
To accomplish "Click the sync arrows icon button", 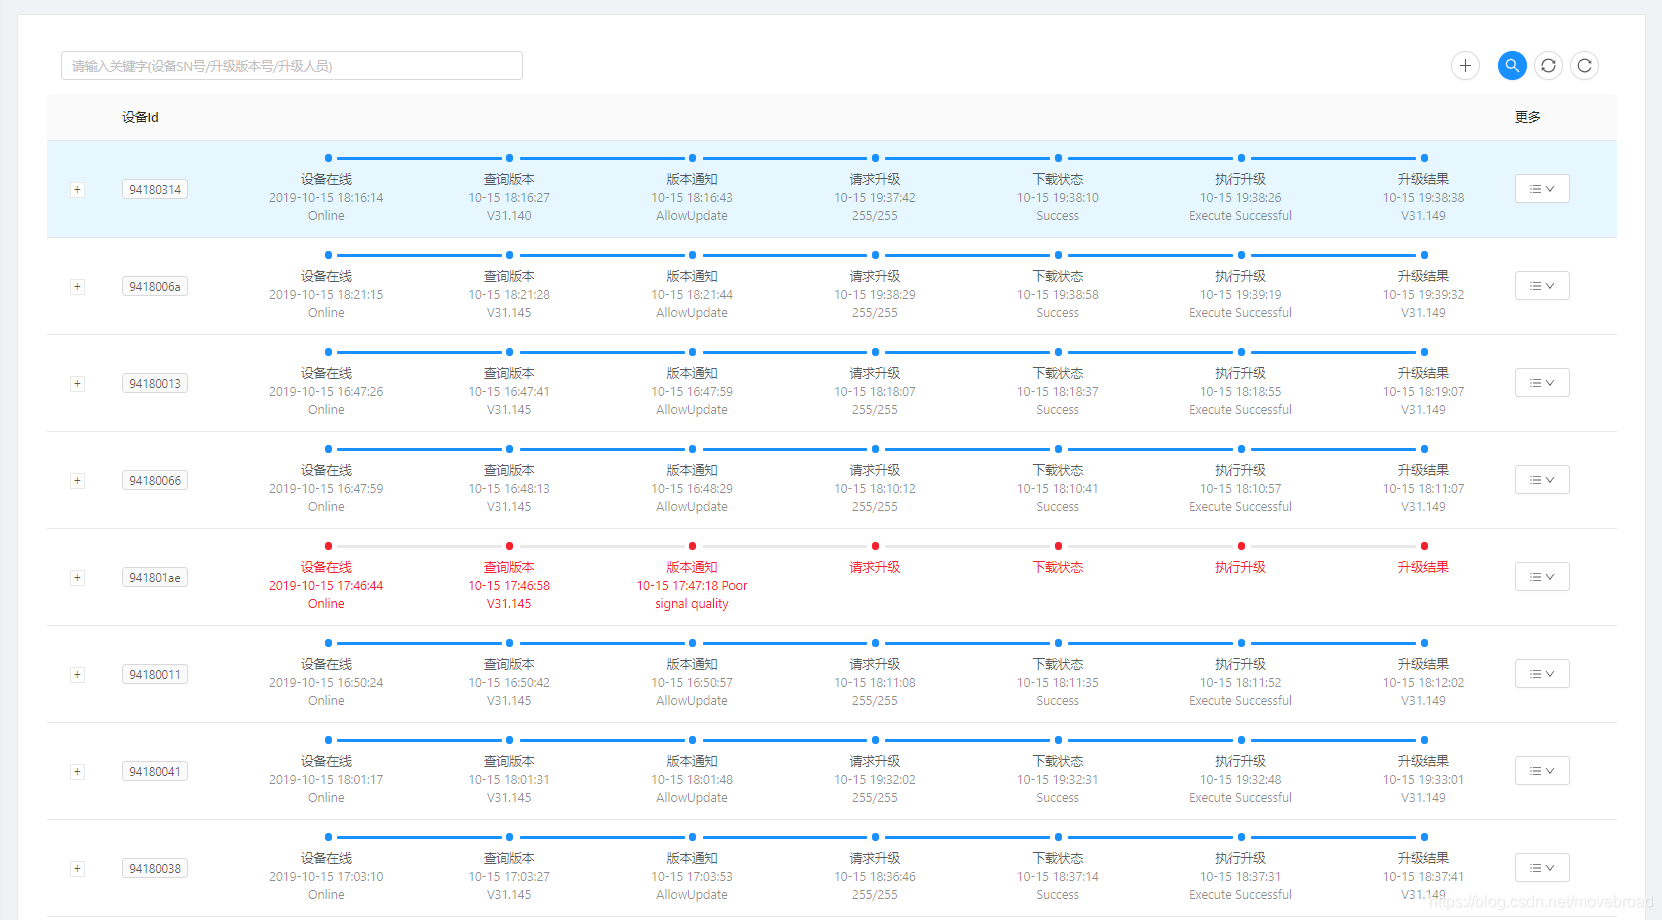I will [1548, 66].
